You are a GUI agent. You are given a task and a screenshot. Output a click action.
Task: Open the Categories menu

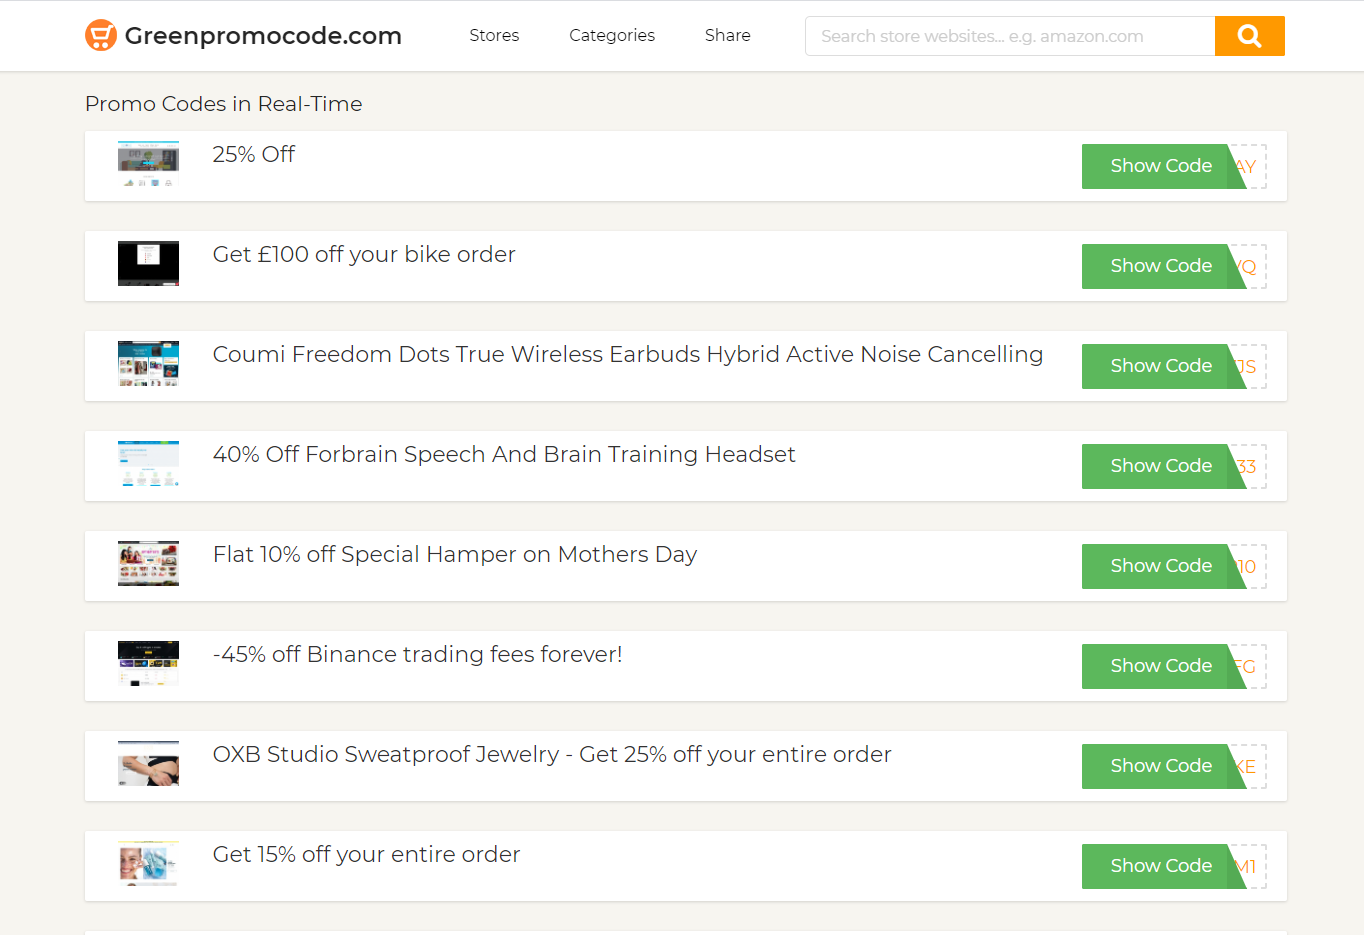click(x=612, y=35)
